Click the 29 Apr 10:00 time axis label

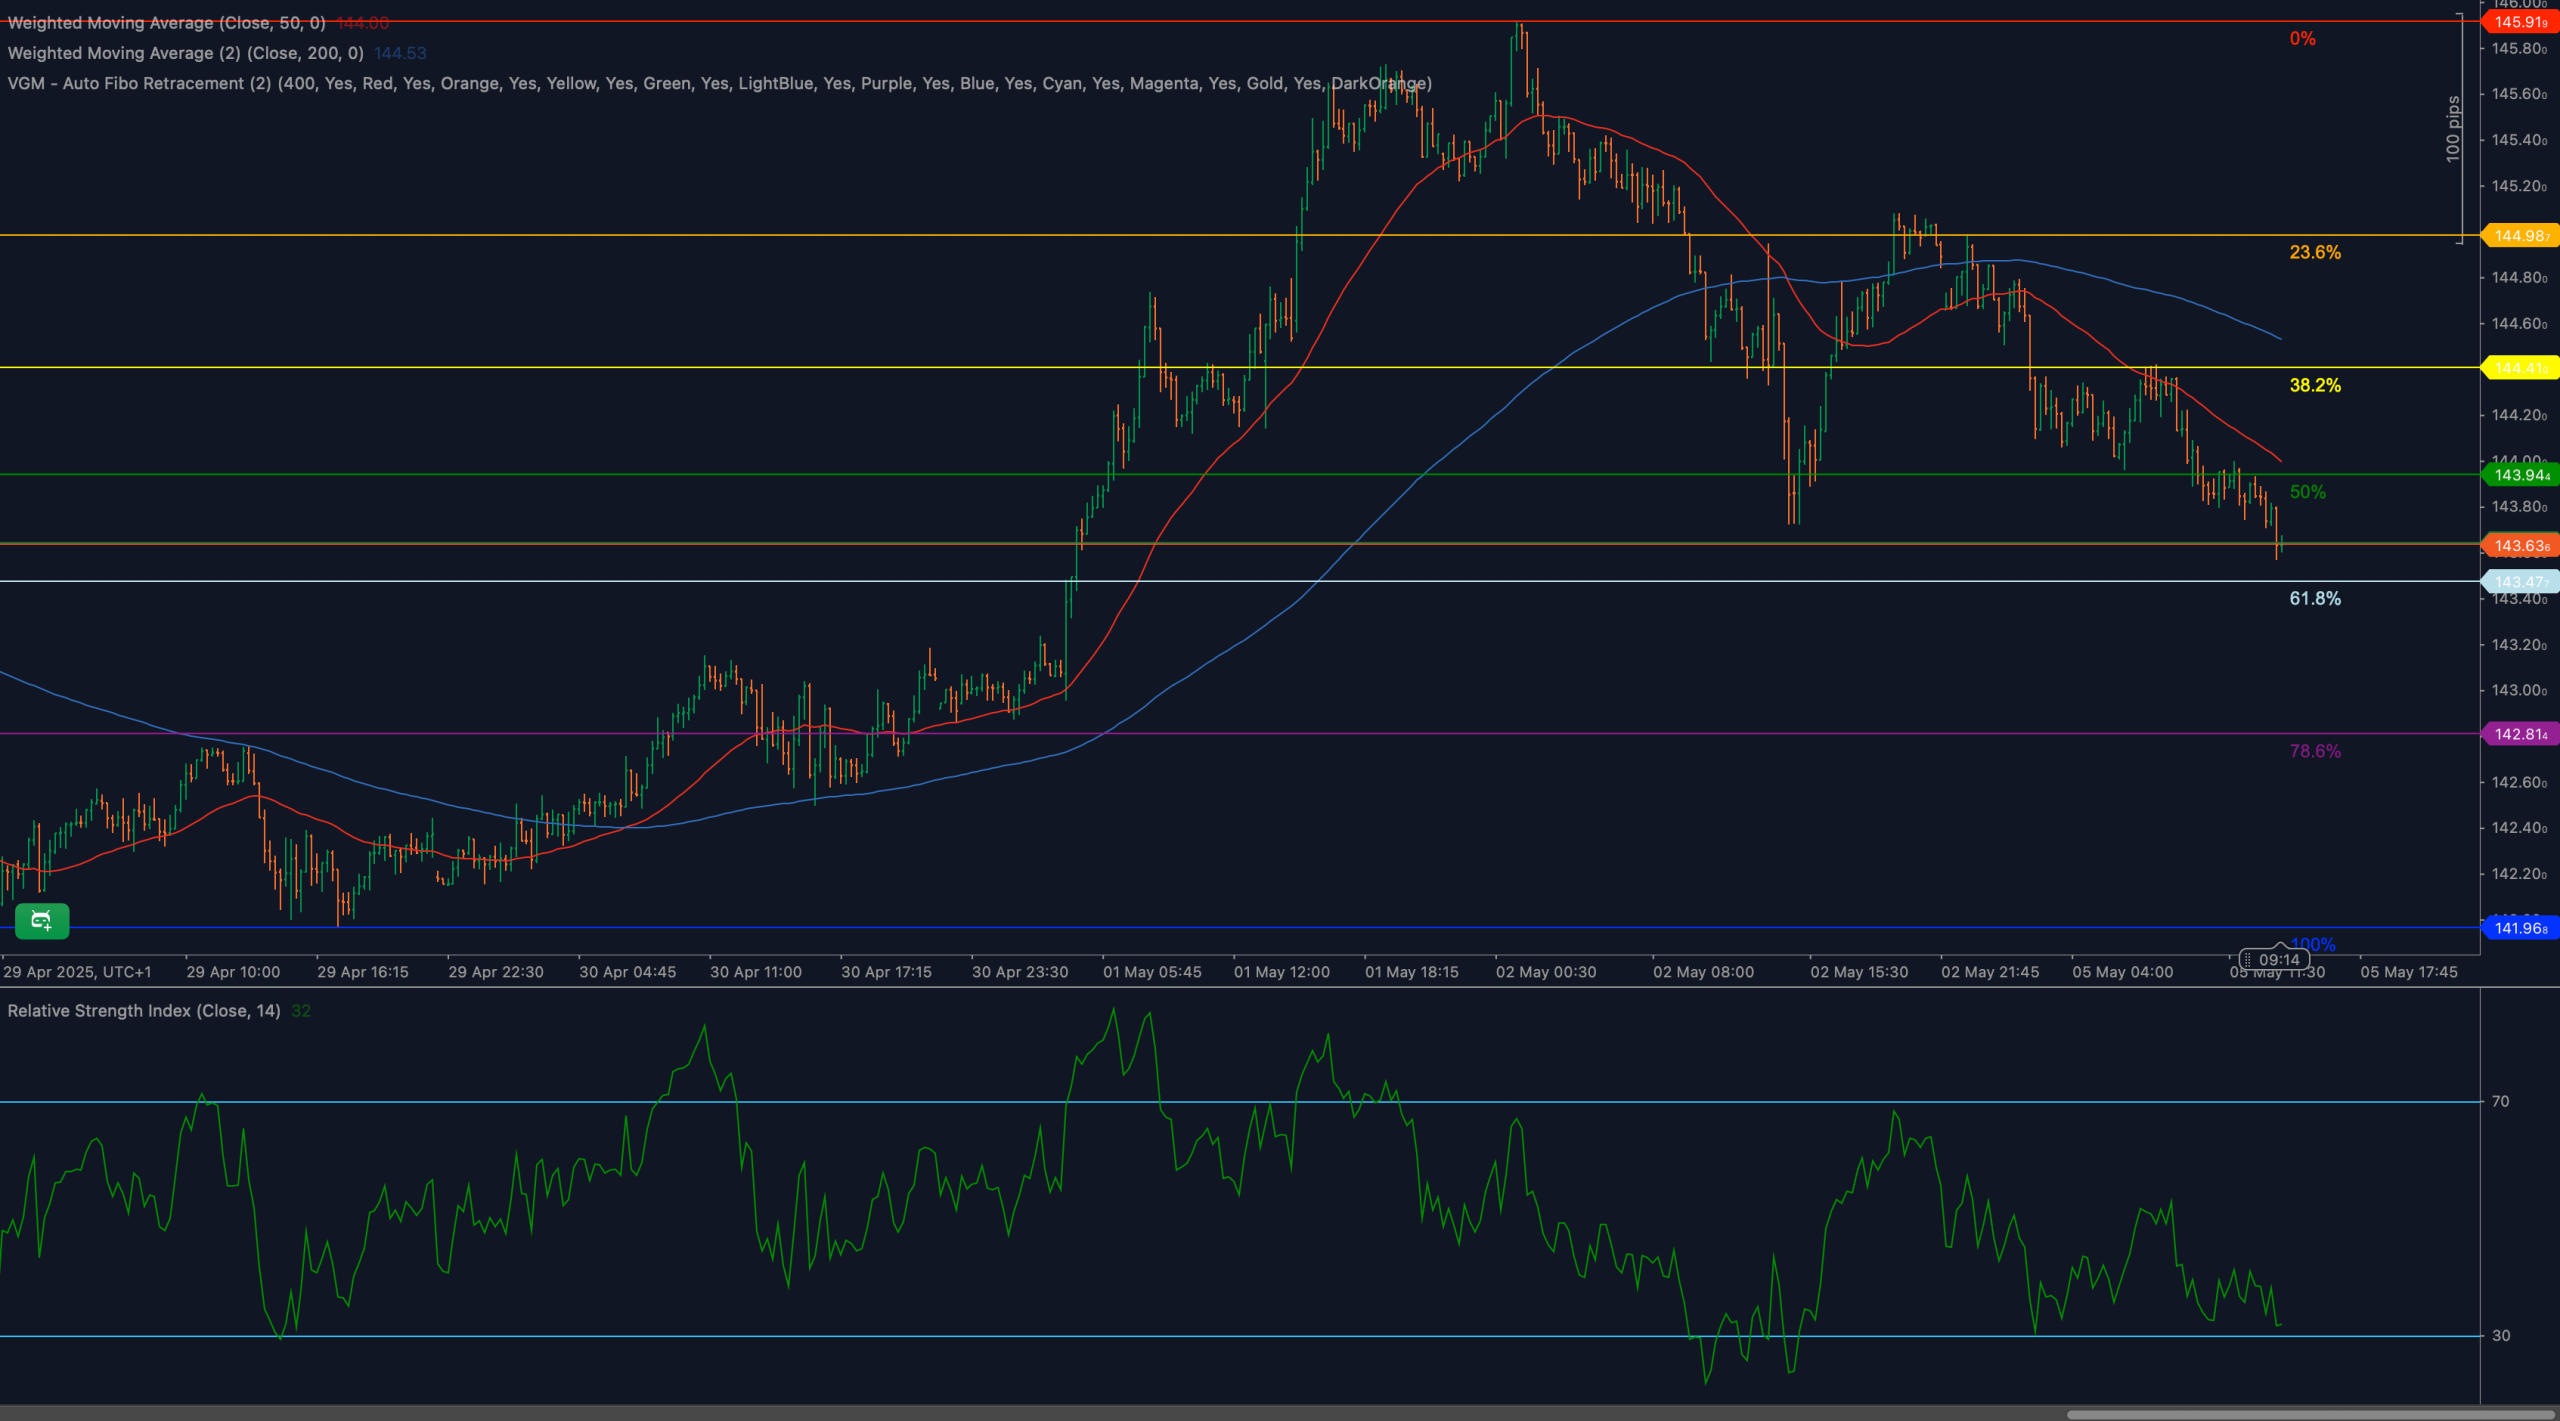tap(233, 972)
